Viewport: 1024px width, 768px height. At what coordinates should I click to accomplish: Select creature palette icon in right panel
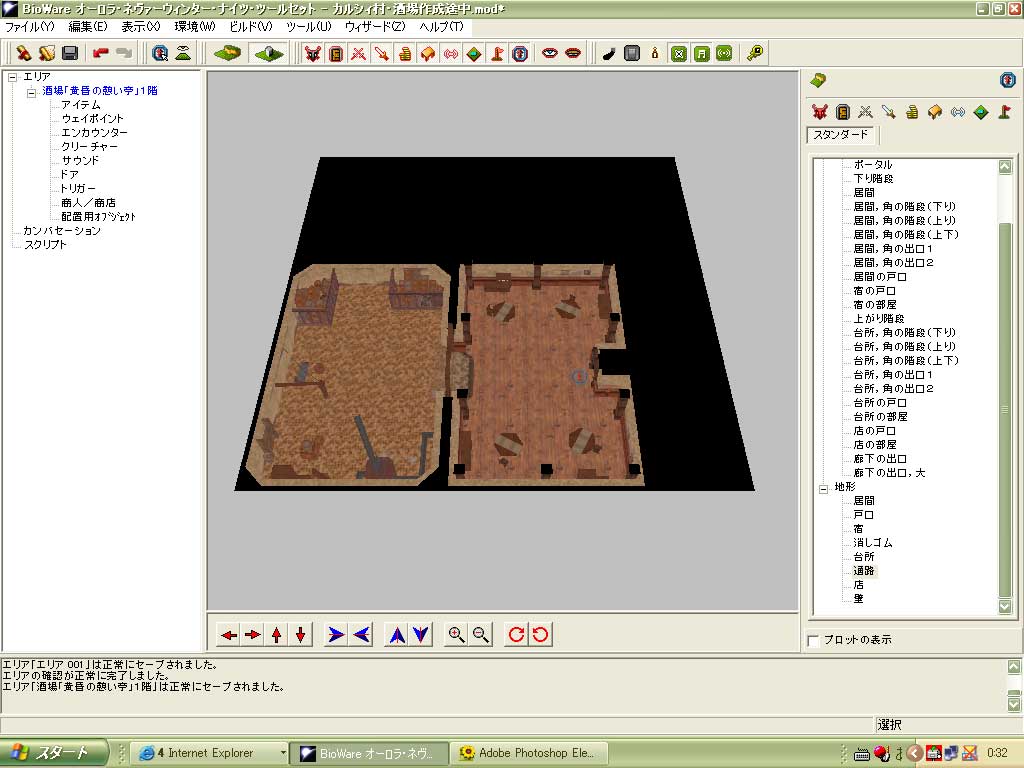820,112
